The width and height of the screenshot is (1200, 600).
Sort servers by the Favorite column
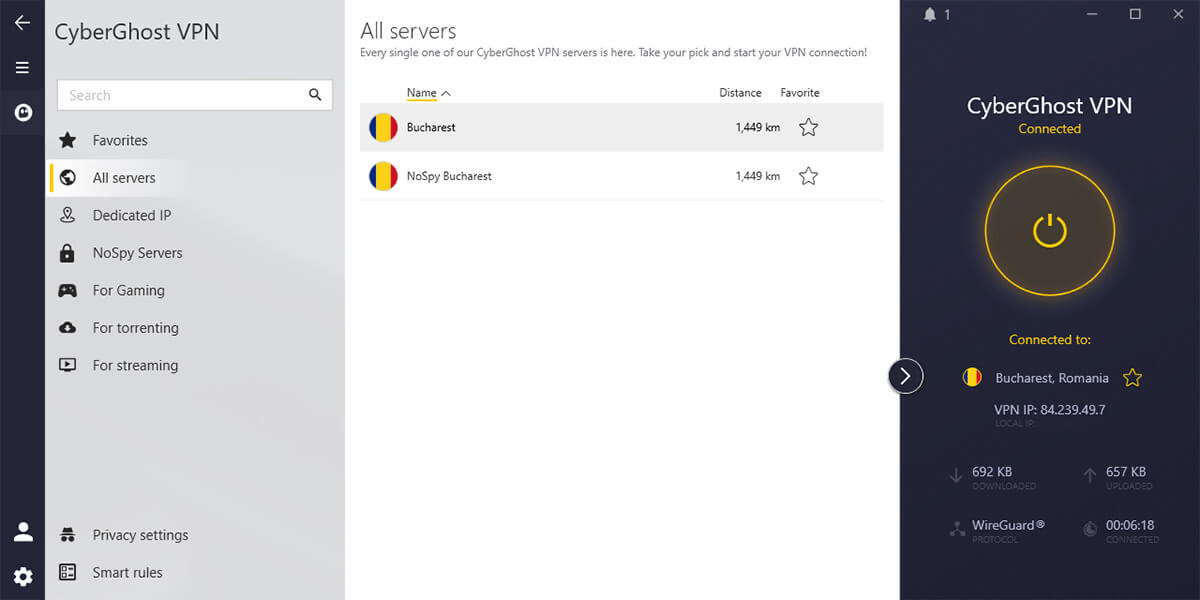(800, 93)
